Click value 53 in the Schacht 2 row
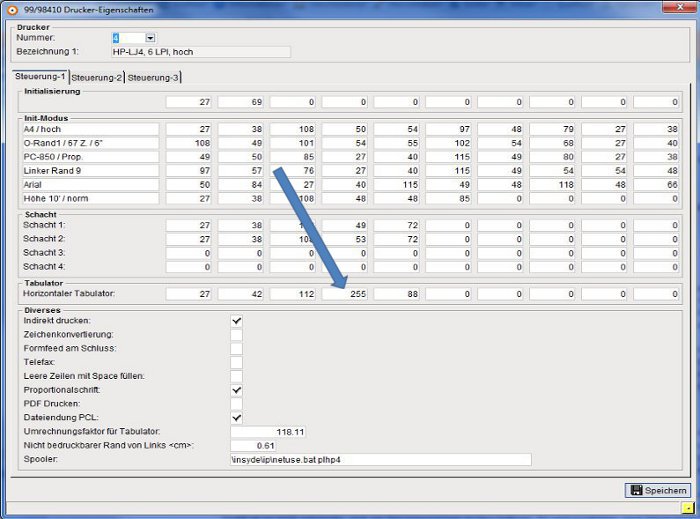This screenshot has height=519, width=700. pyautogui.click(x=345, y=239)
